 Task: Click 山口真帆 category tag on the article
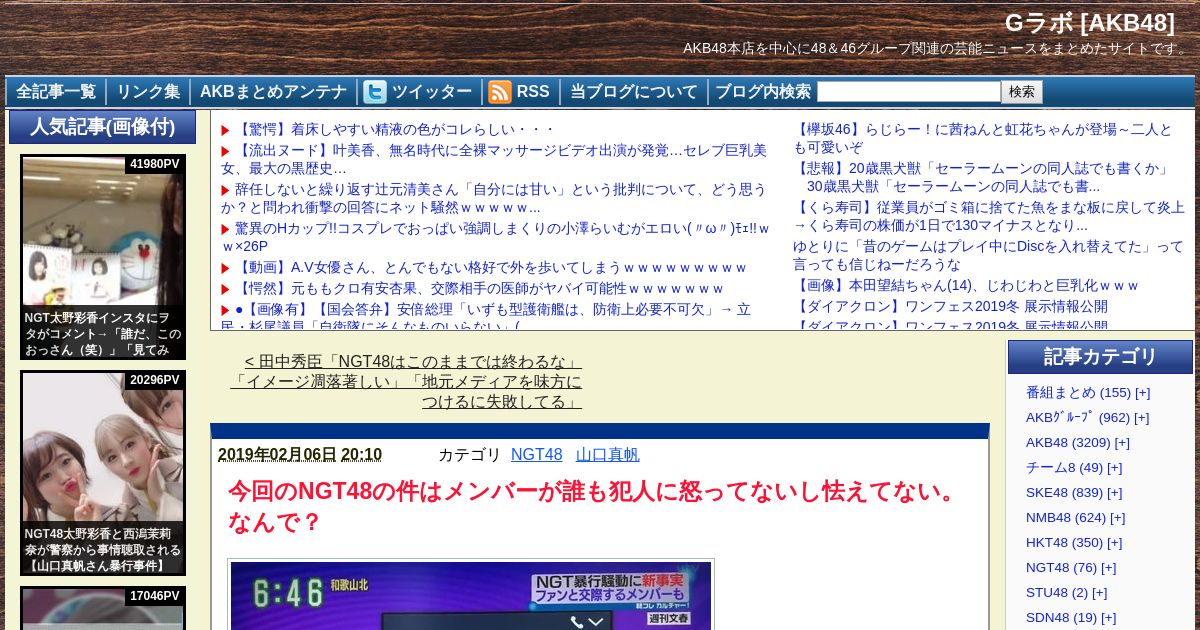tap(608, 455)
